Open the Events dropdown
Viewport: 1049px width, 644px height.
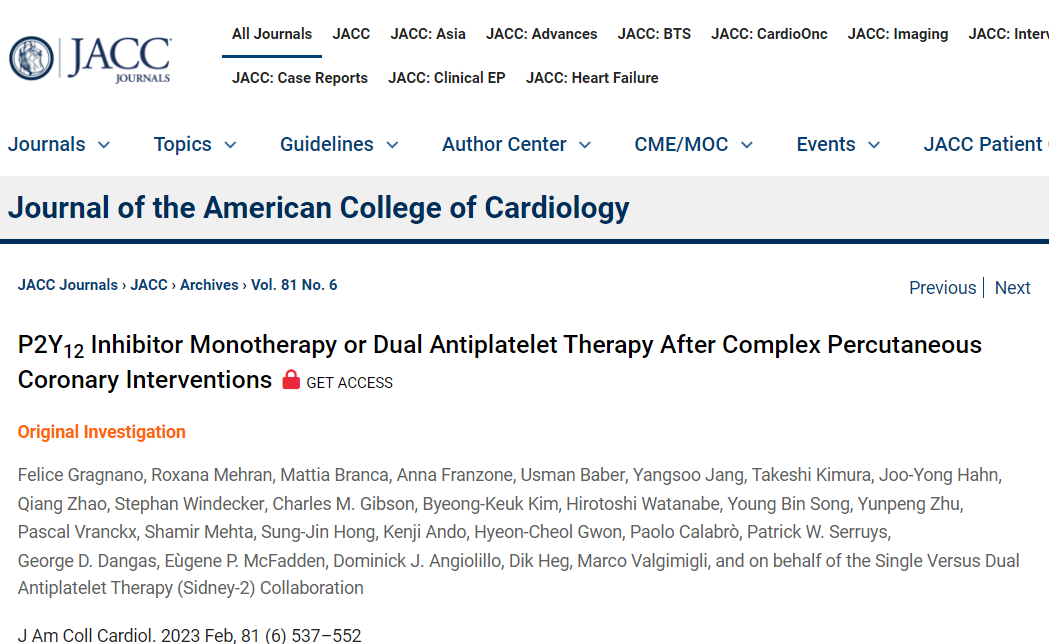pyautogui.click(x=838, y=144)
